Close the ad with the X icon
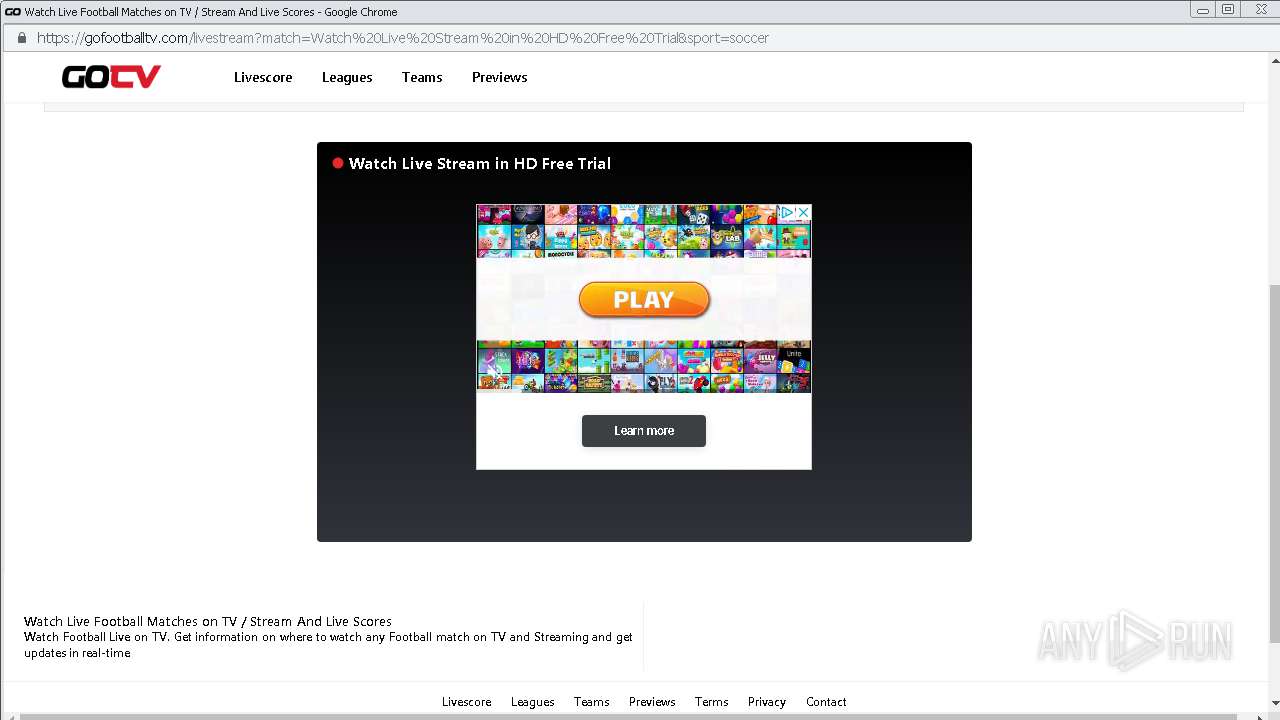Screen dimensions: 1280x720 [803, 212]
